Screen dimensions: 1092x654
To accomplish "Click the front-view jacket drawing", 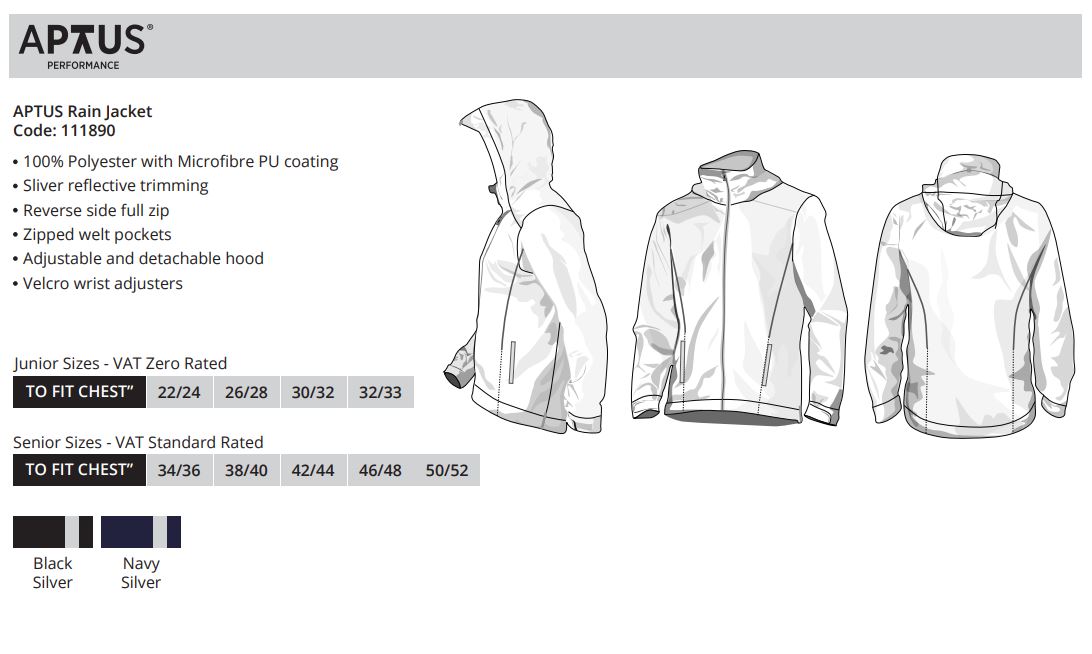I will point(739,289).
